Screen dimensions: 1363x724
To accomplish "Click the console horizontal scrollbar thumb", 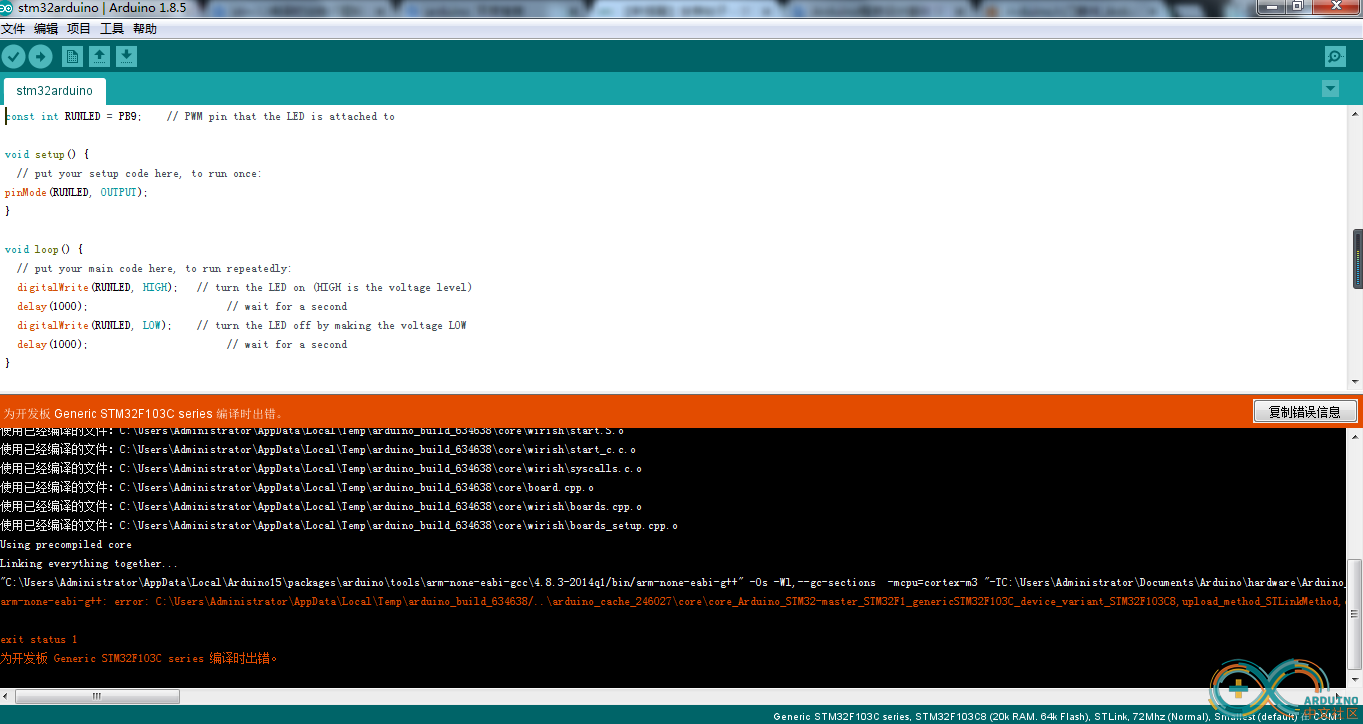I will [97, 696].
